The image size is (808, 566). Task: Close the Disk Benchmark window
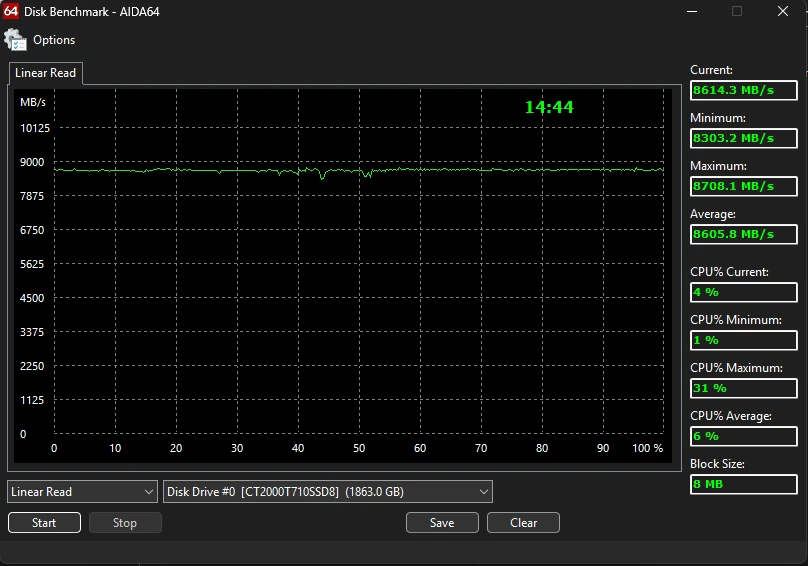click(783, 12)
